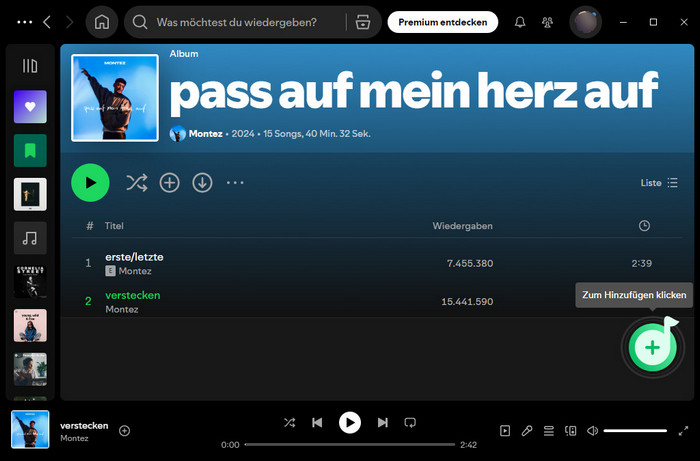Image resolution: width=700 pixels, height=461 pixels.
Task: Expand the library sidebar icon
Action: tap(30, 66)
